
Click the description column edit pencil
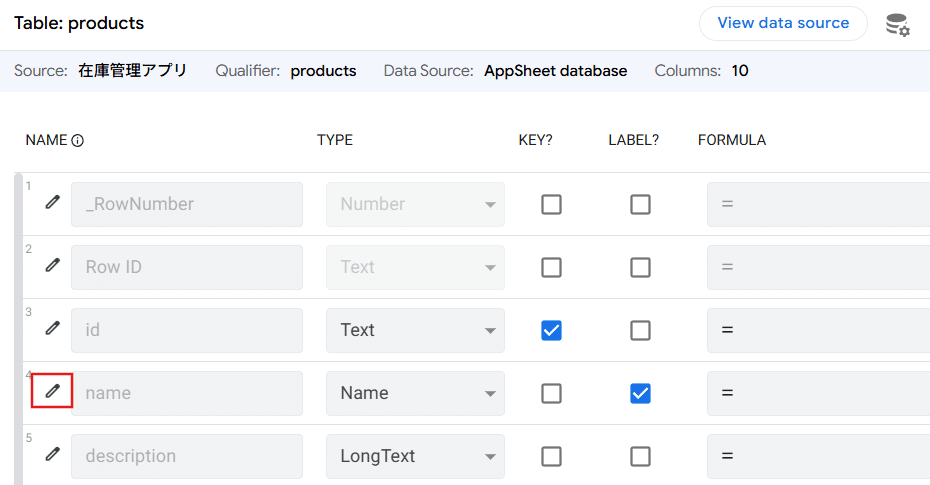tap(53, 455)
